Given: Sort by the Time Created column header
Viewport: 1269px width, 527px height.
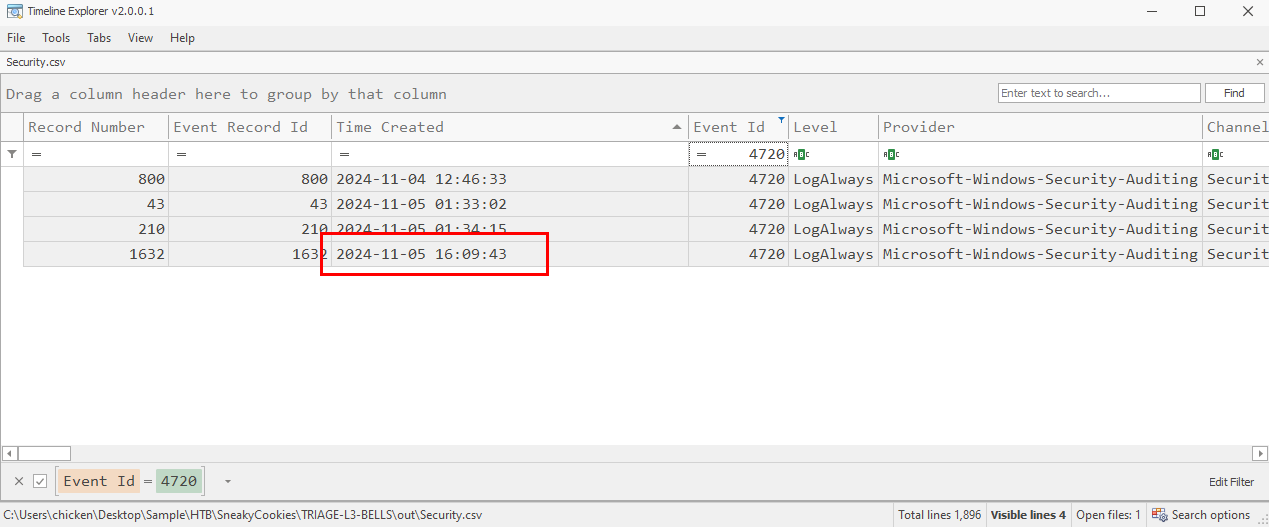Looking at the screenshot, I should (510, 127).
